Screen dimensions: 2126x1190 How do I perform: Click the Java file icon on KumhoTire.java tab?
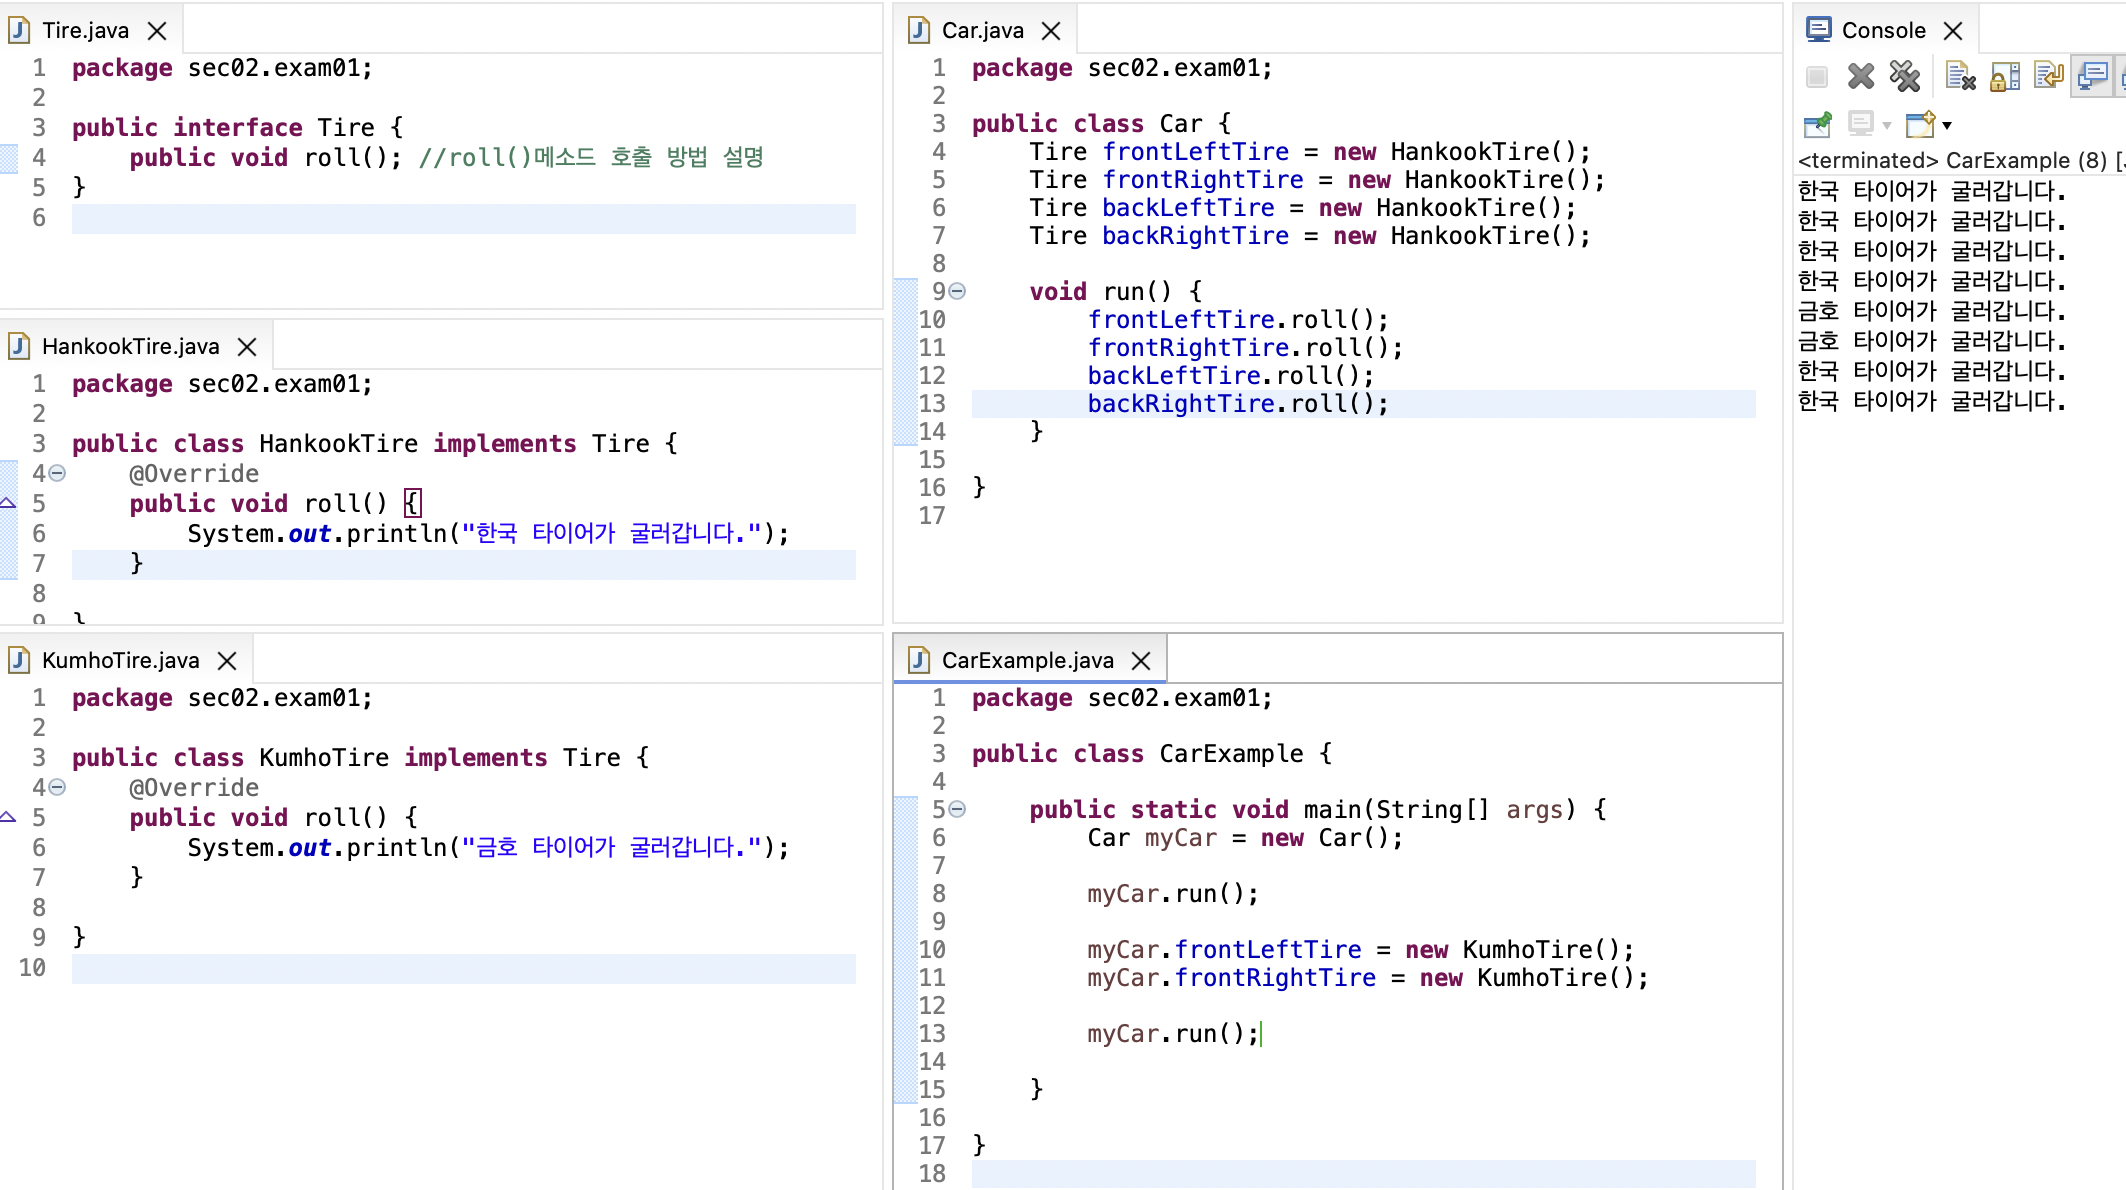[19, 660]
